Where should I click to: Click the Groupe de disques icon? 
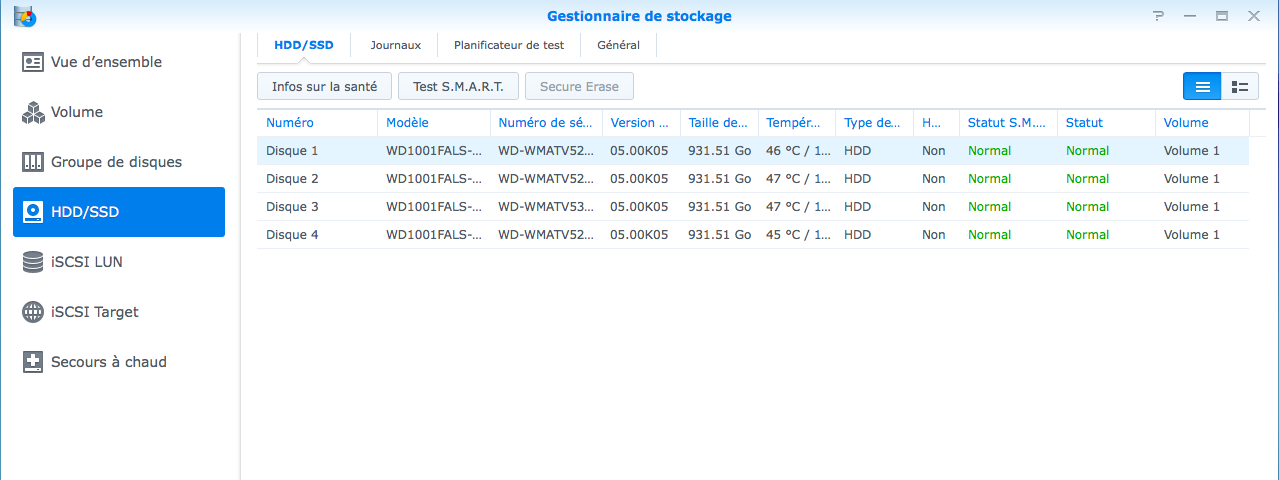pos(33,162)
